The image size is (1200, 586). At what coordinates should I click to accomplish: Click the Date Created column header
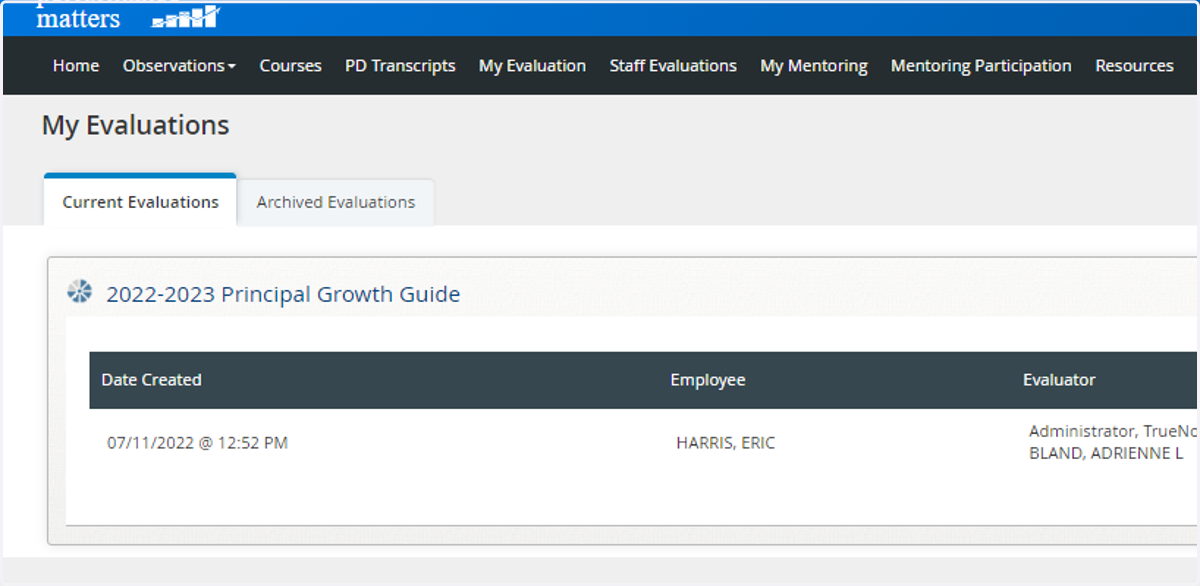pos(151,380)
